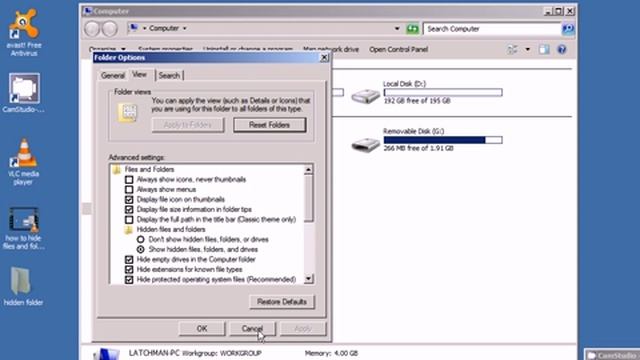Image resolution: width=640 pixels, height=360 pixels.
Task: Click the Search Computer input field
Action: (492, 29)
